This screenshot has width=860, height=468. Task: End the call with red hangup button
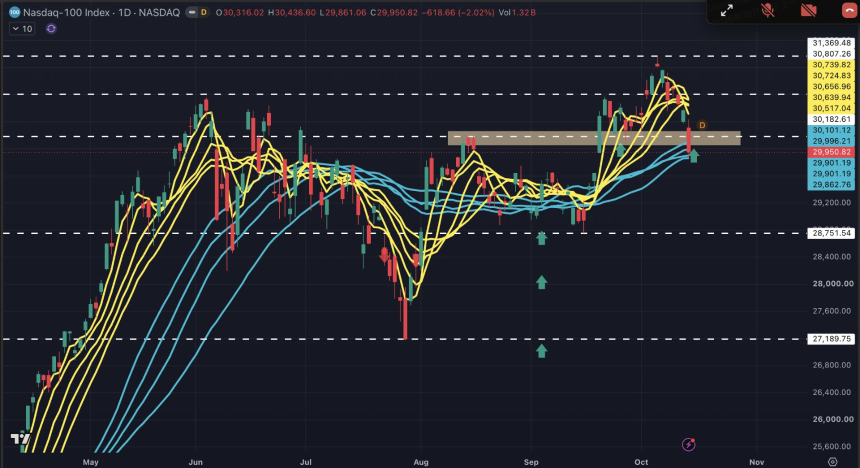point(850,10)
